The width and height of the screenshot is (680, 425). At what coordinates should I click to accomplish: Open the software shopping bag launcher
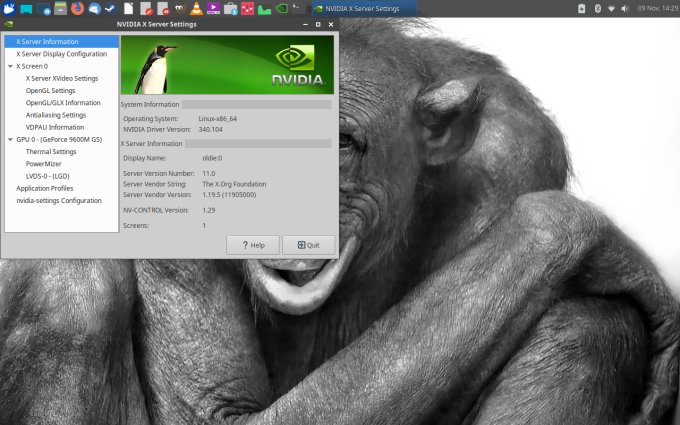coord(230,8)
